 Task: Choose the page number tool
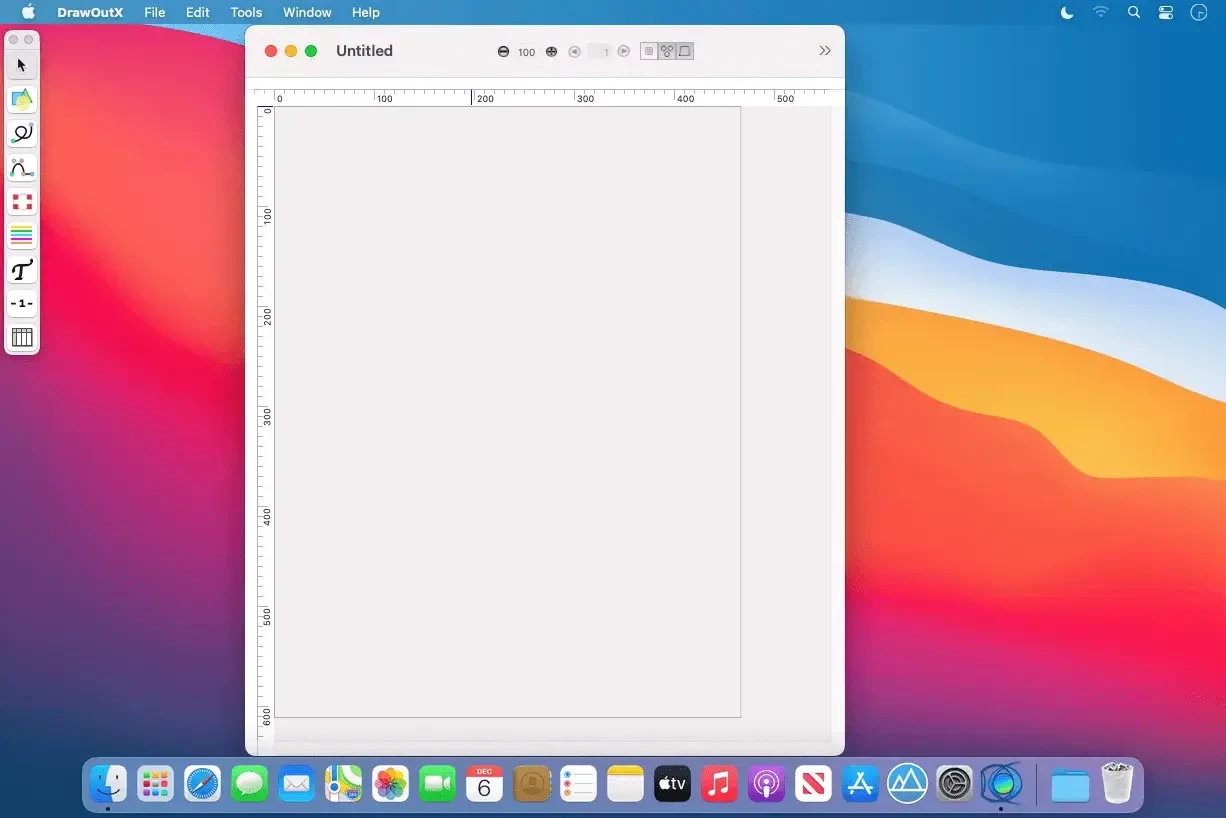click(22, 304)
